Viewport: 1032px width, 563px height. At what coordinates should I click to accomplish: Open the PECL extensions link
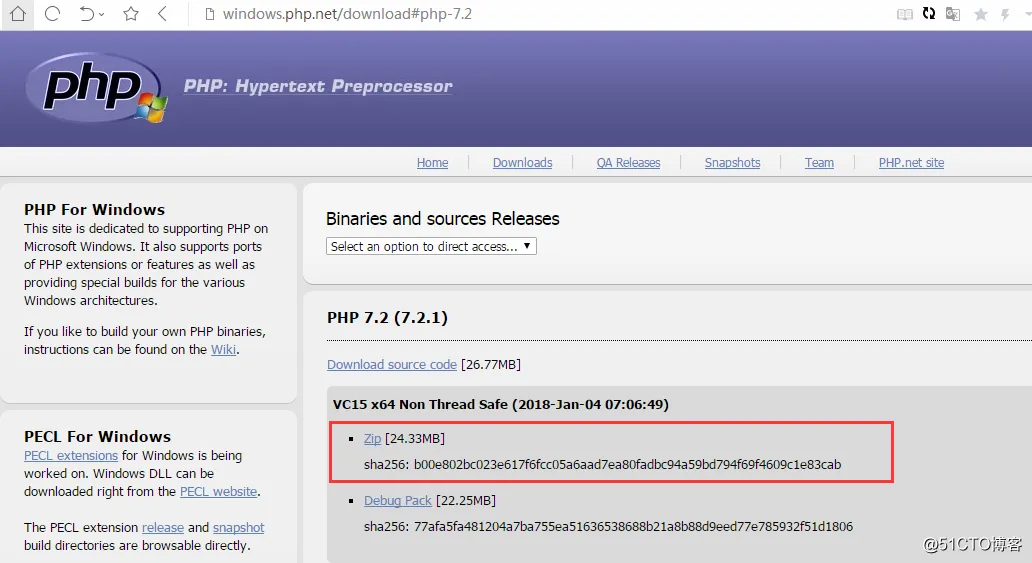click(x=71, y=456)
